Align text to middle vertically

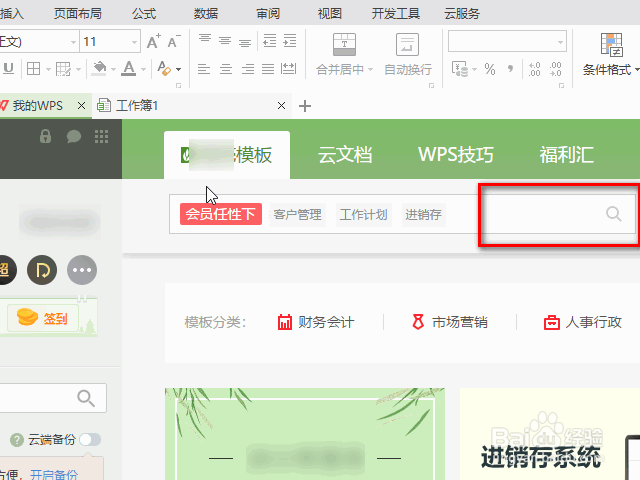[x=225, y=40]
